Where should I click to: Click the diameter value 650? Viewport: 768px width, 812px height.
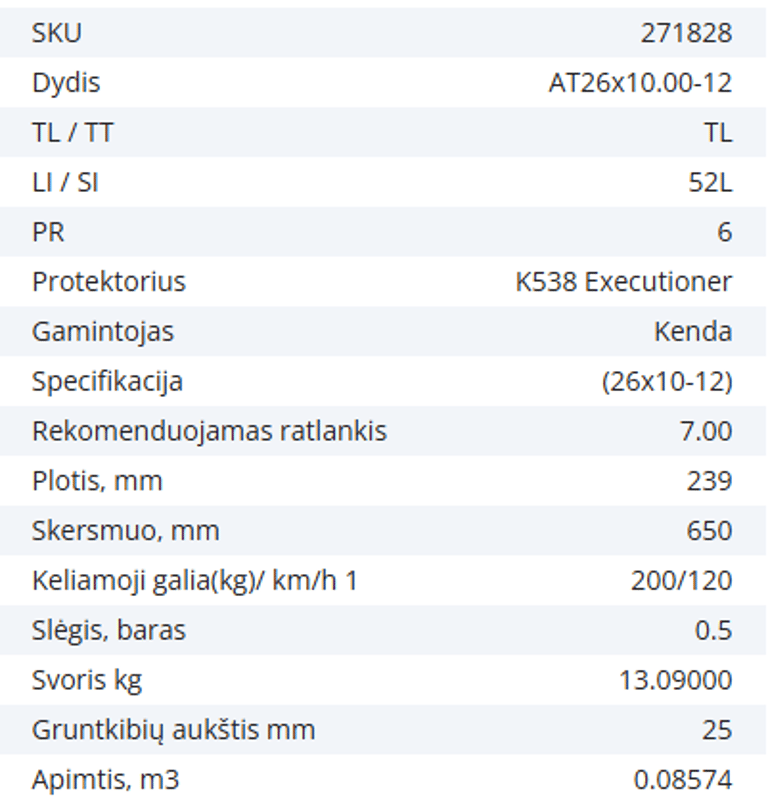coord(709,530)
